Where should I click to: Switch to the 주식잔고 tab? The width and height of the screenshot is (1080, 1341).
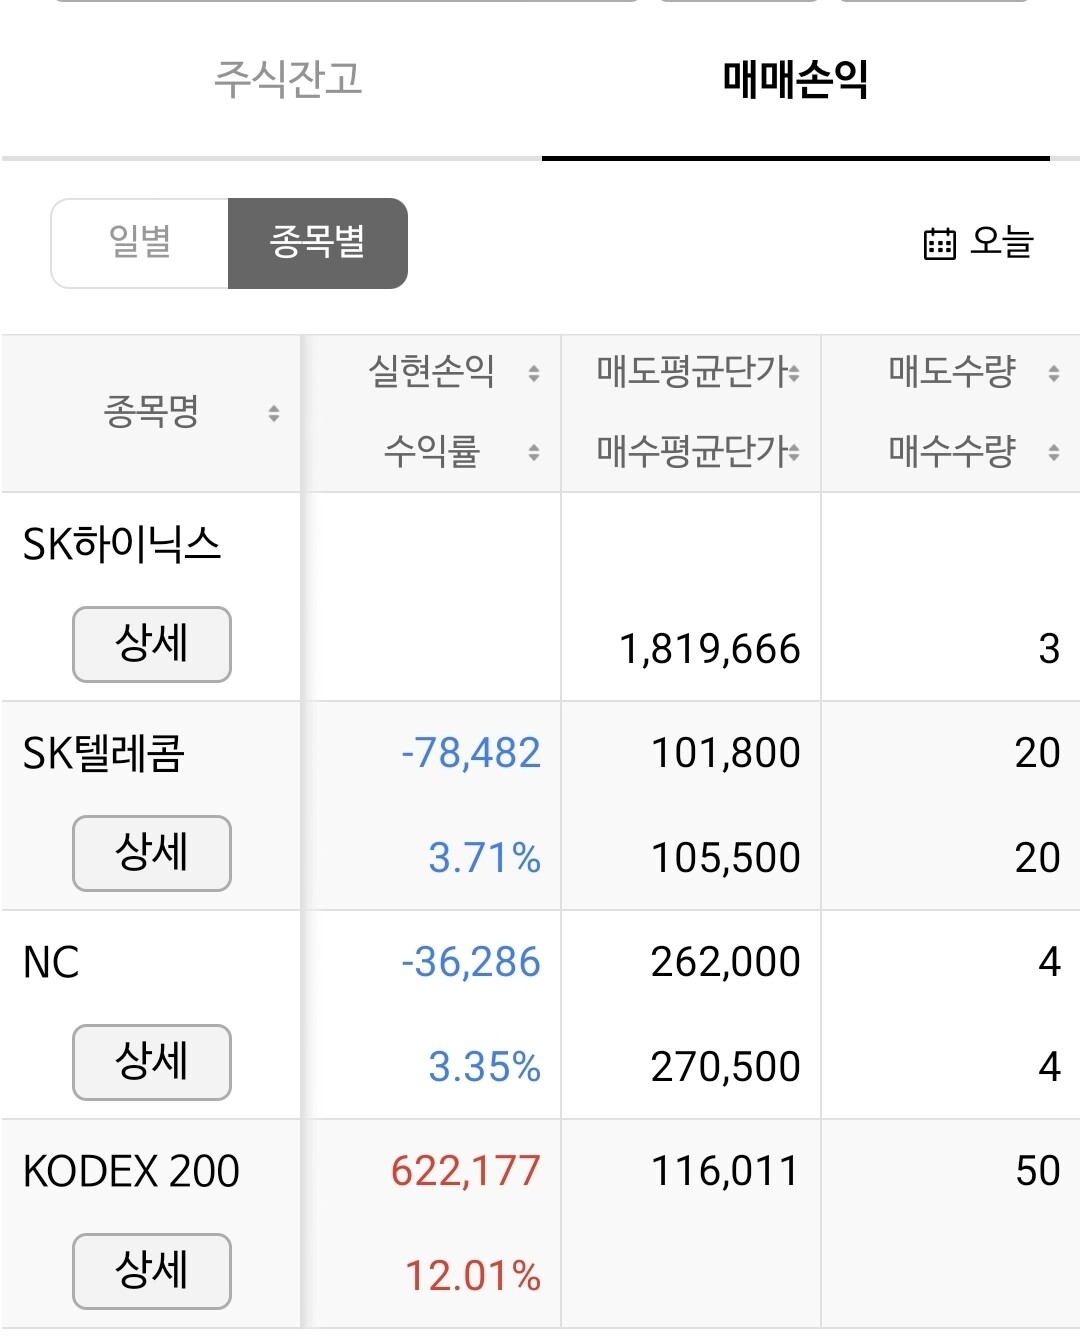click(288, 79)
